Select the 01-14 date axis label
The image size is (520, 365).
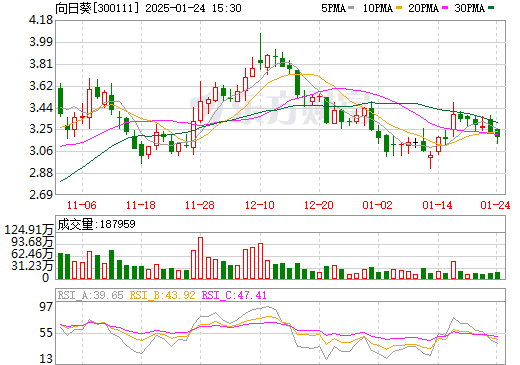click(x=437, y=205)
